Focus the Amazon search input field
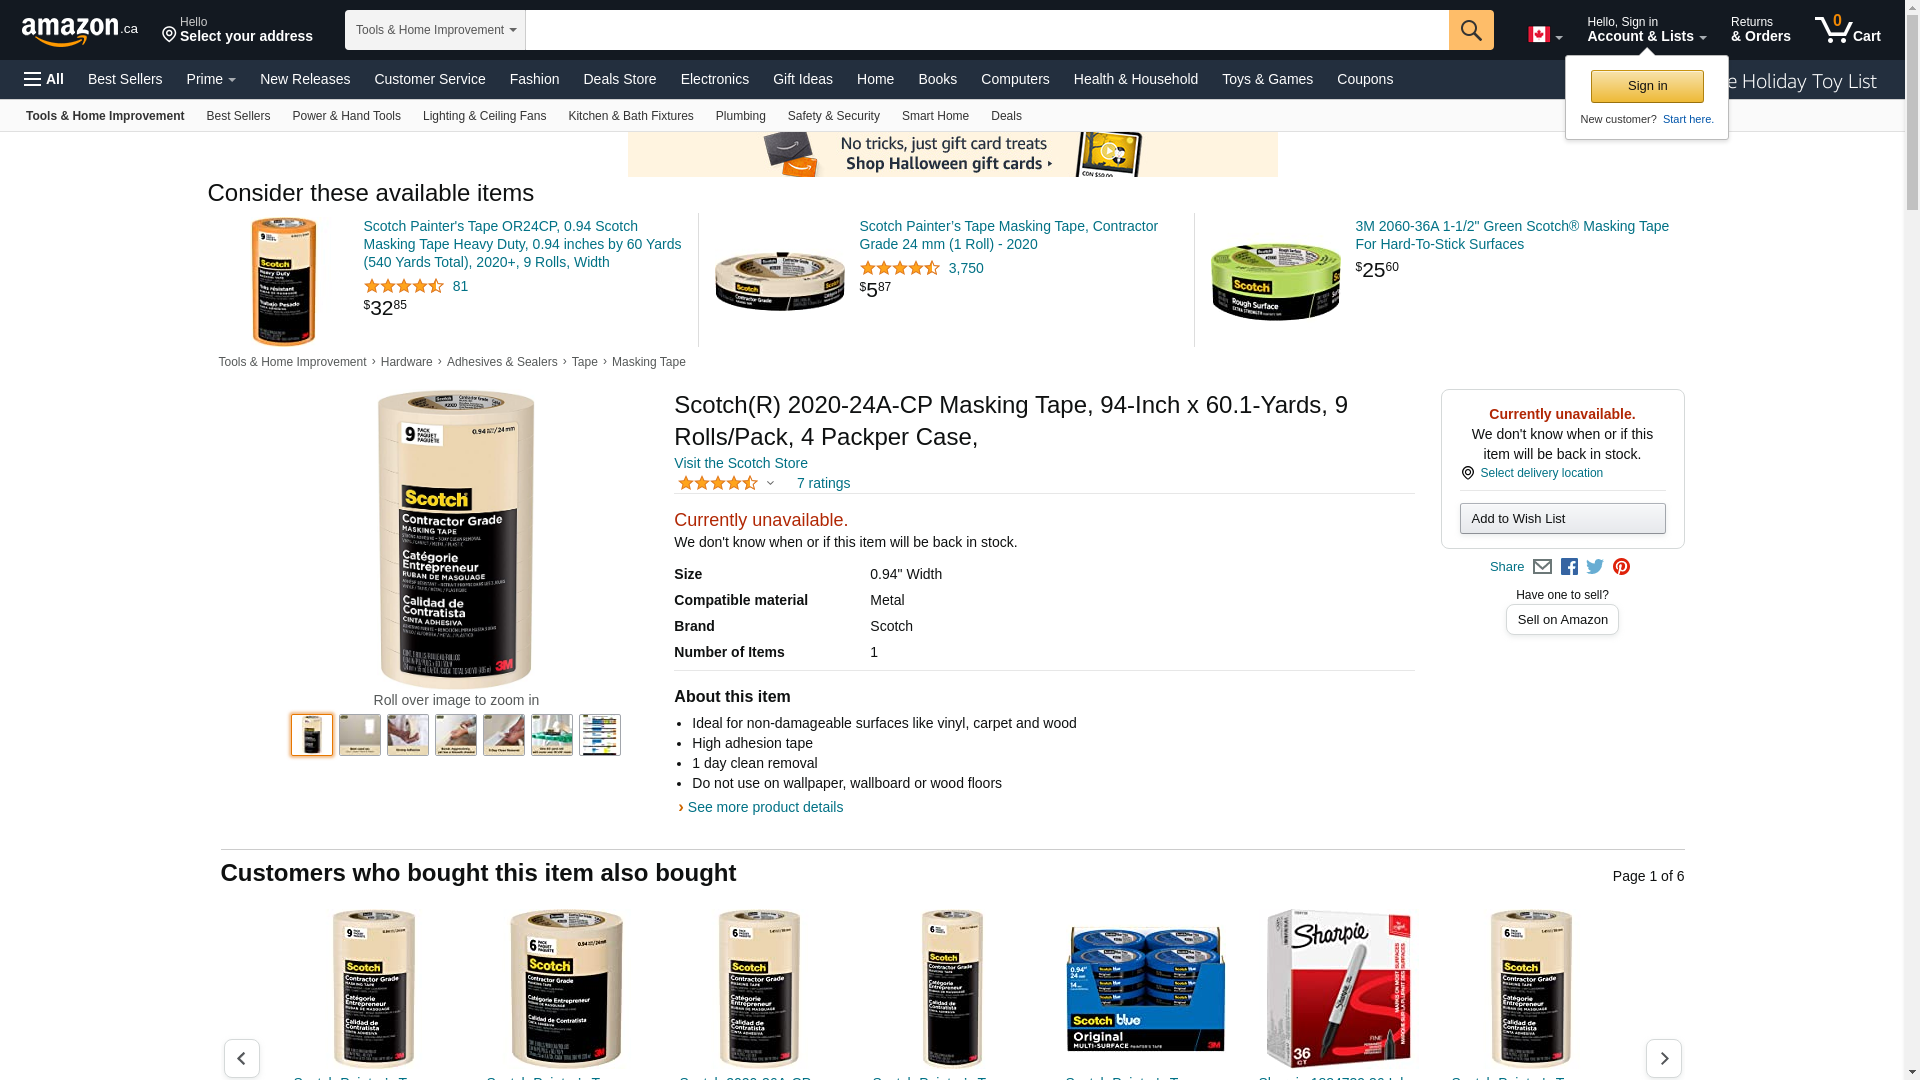 pyautogui.click(x=987, y=30)
